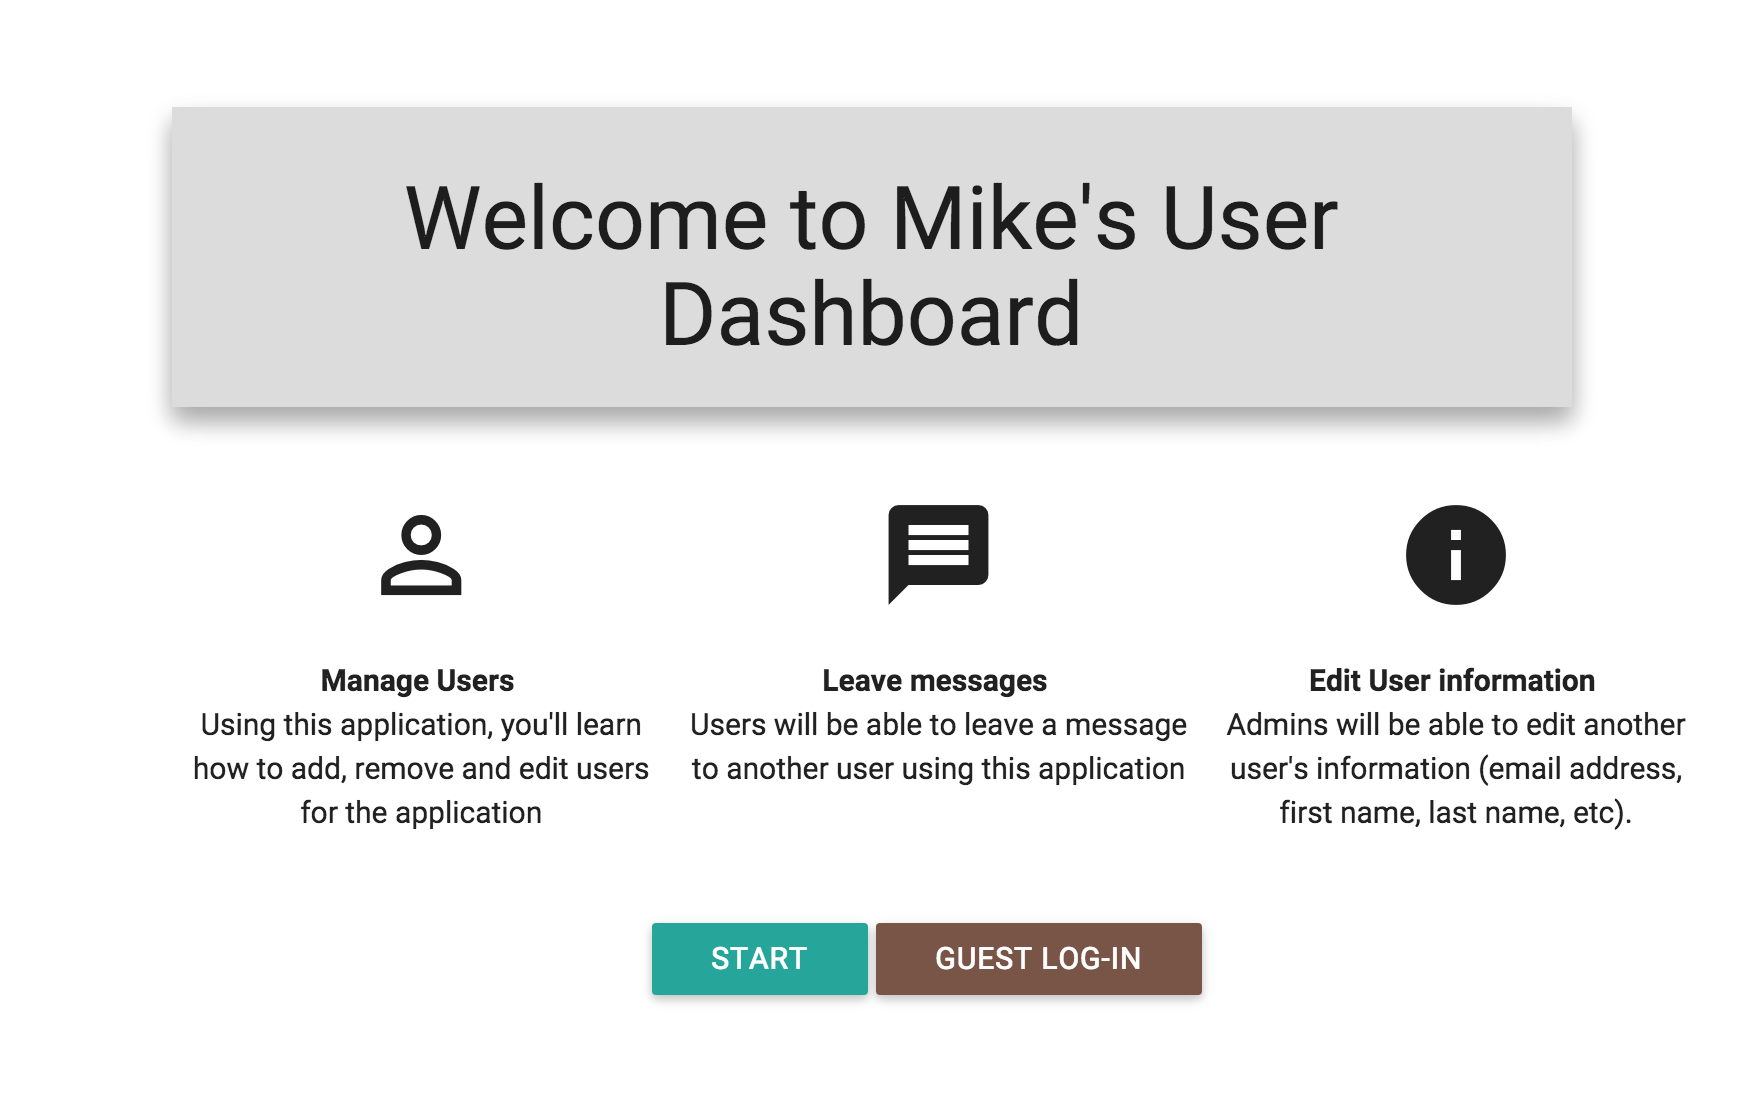Click the line "Using this application, you'll learn"
Image resolution: width=1742 pixels, height=1096 pixels.
pyautogui.click(x=421, y=725)
